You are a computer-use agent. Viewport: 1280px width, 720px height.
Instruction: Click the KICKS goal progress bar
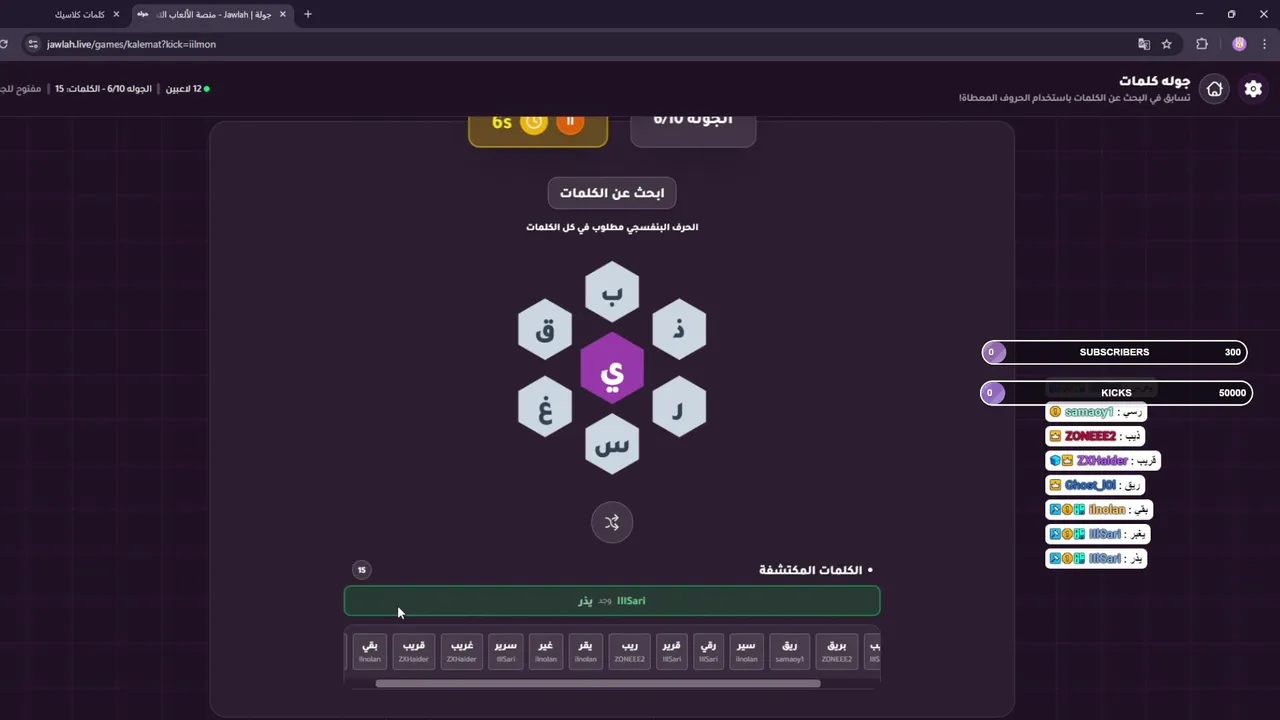click(x=1115, y=393)
